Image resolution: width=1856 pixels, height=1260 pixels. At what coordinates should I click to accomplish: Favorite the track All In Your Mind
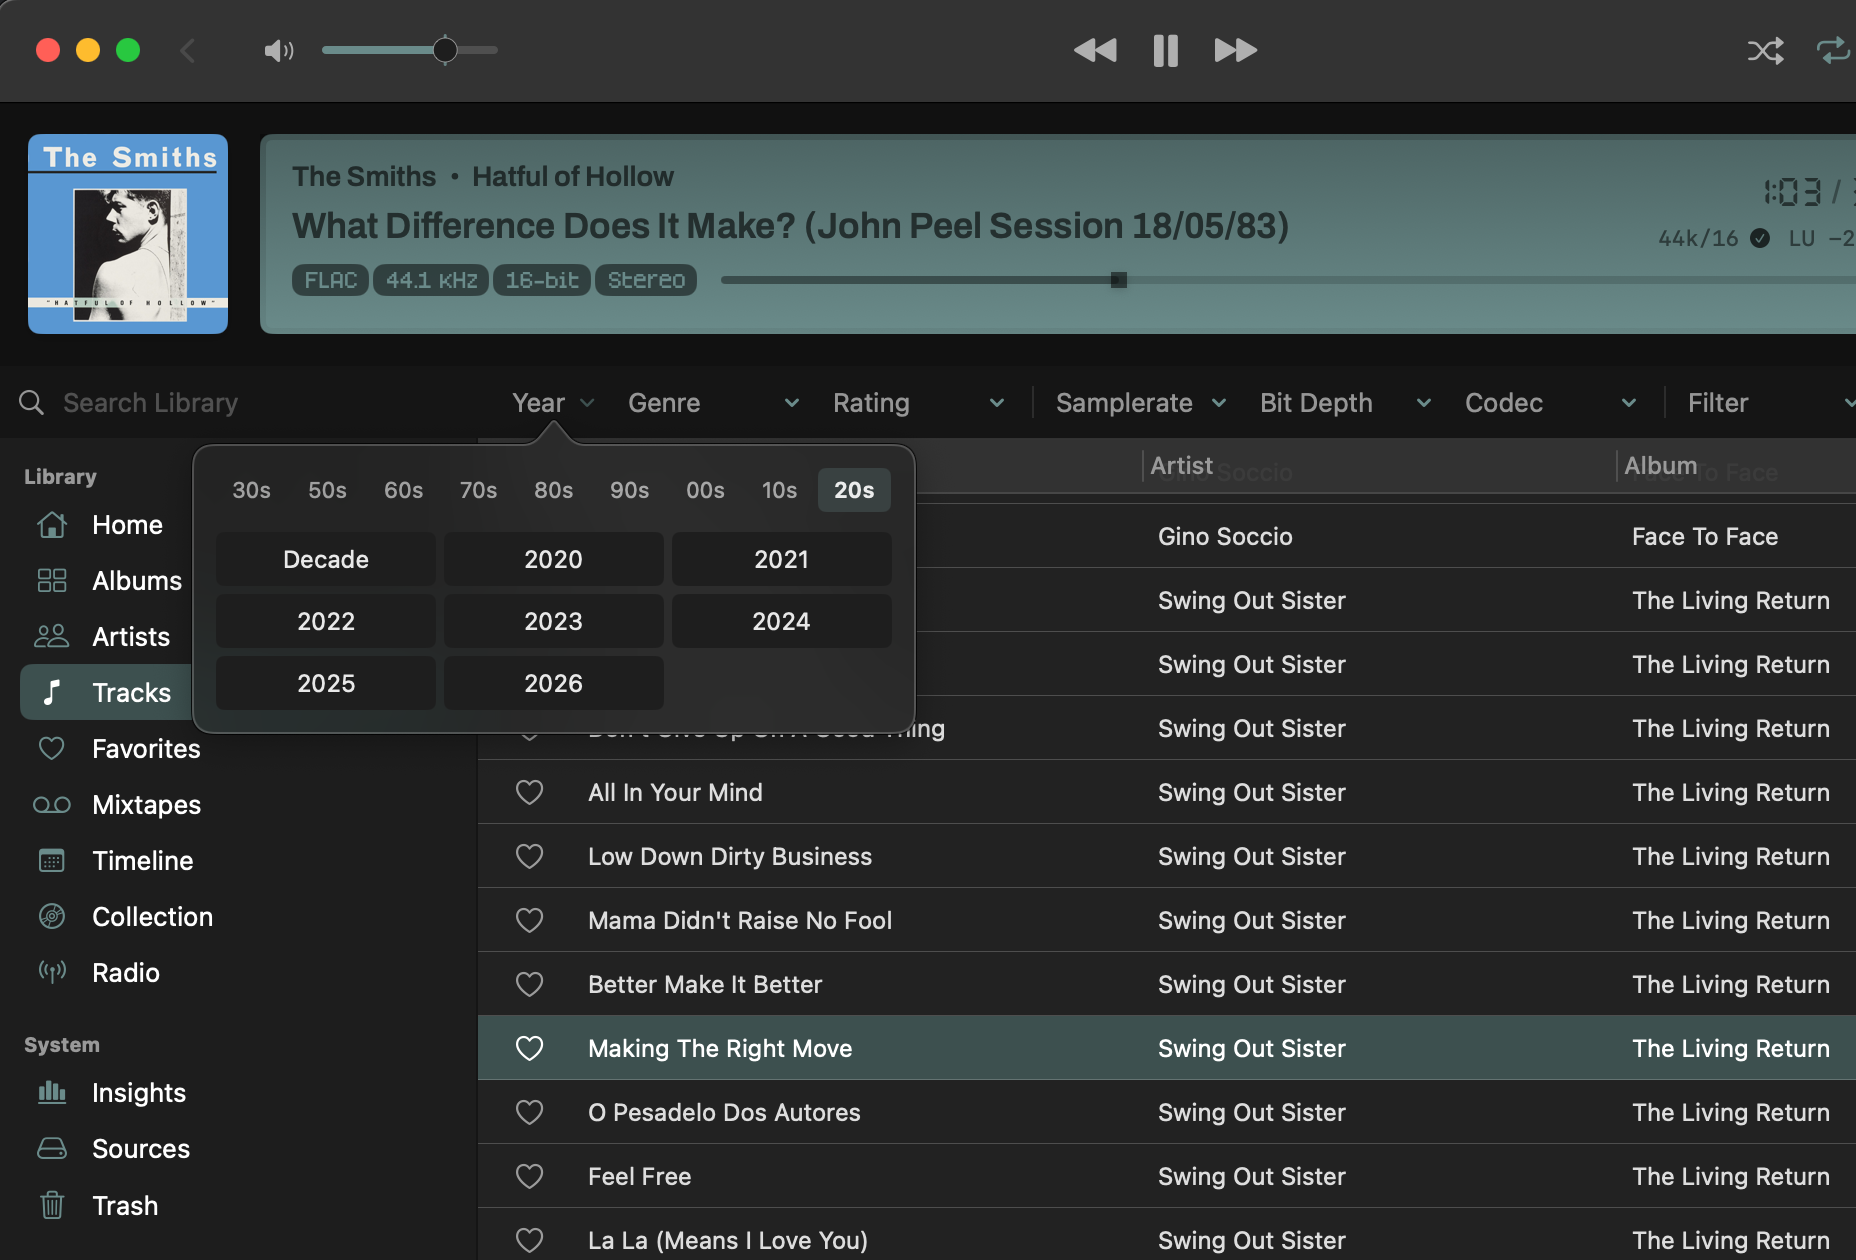(529, 792)
